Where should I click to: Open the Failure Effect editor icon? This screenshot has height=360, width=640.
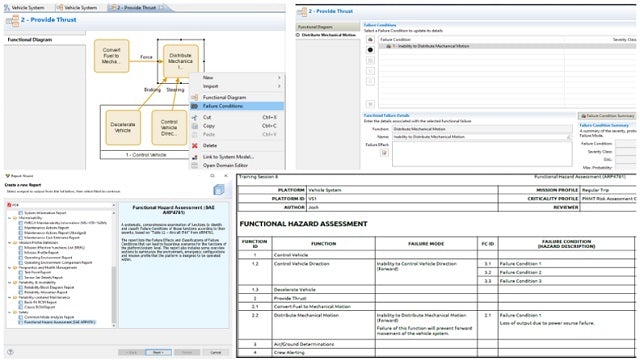[384, 153]
